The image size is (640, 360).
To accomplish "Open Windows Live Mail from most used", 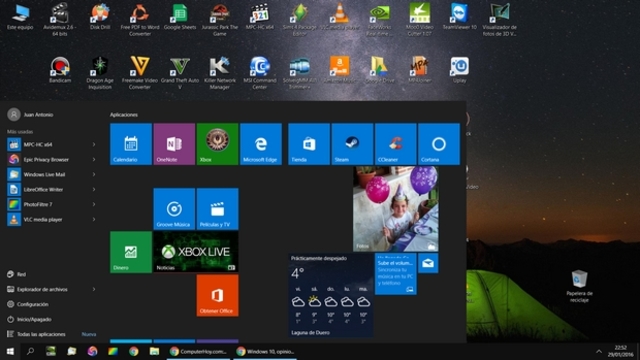I will click(x=51, y=174).
